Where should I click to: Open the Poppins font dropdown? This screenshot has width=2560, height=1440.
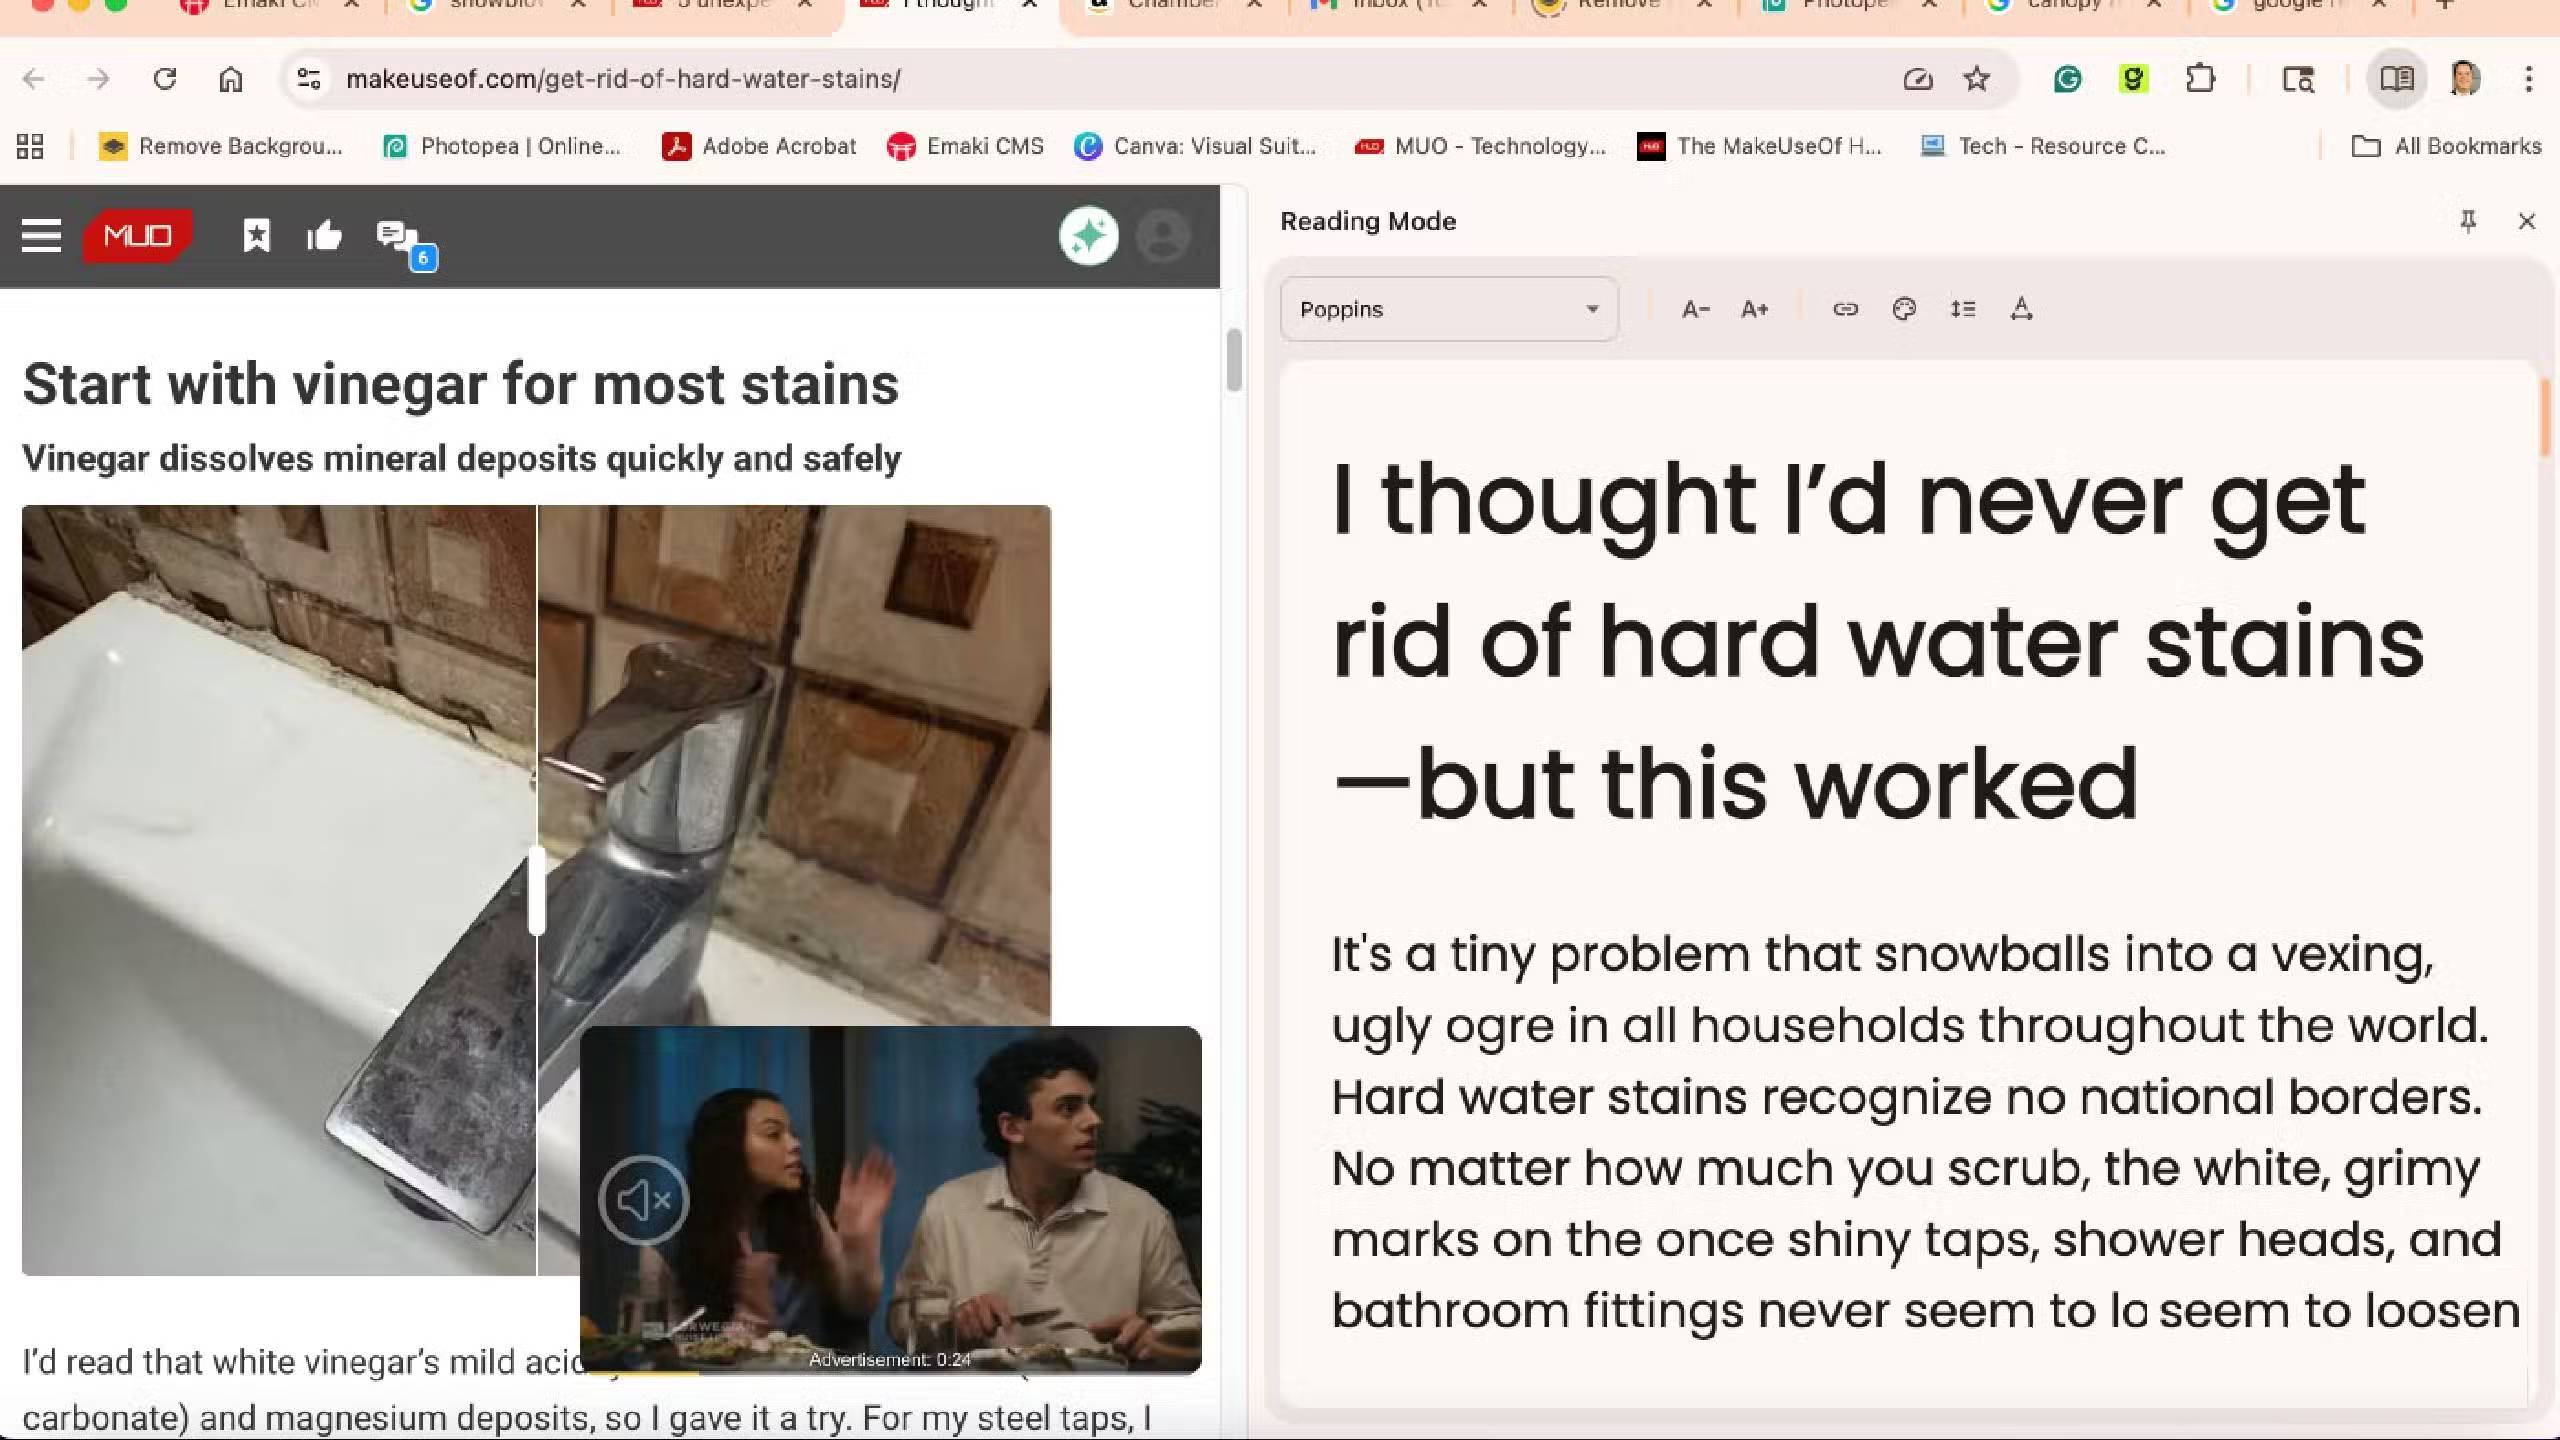coord(1448,310)
